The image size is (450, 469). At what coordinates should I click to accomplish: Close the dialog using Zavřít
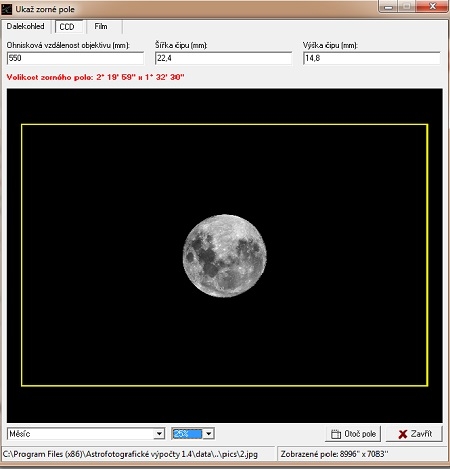(x=414, y=434)
